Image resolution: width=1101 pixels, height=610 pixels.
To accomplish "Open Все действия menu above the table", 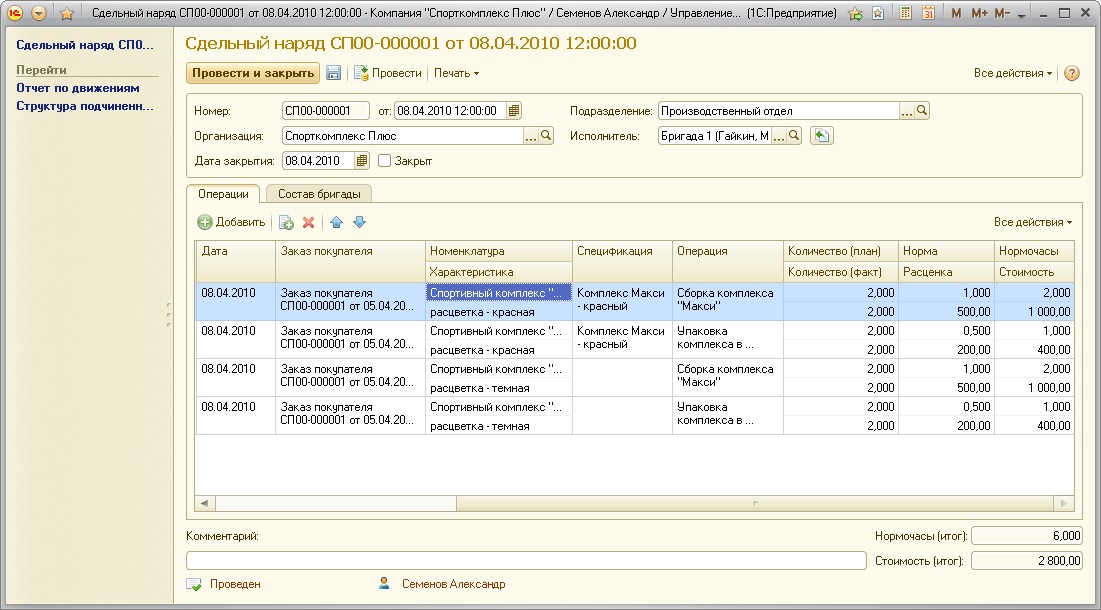I will pyautogui.click(x=1032, y=222).
